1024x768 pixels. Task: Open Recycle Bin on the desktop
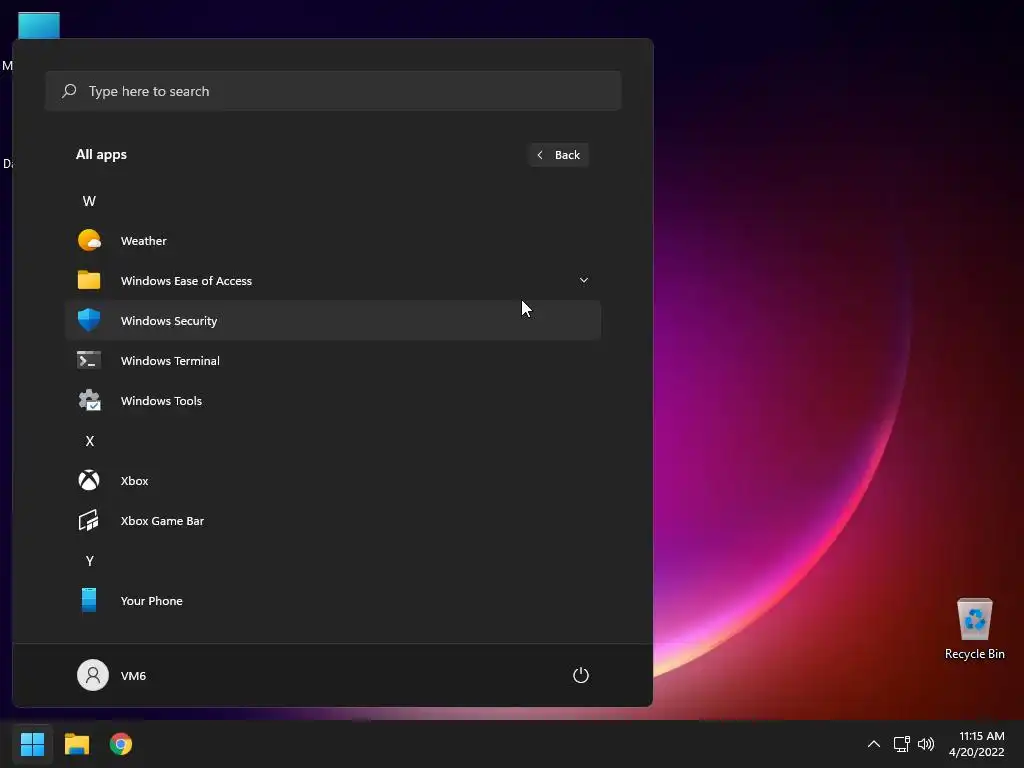coord(974,628)
